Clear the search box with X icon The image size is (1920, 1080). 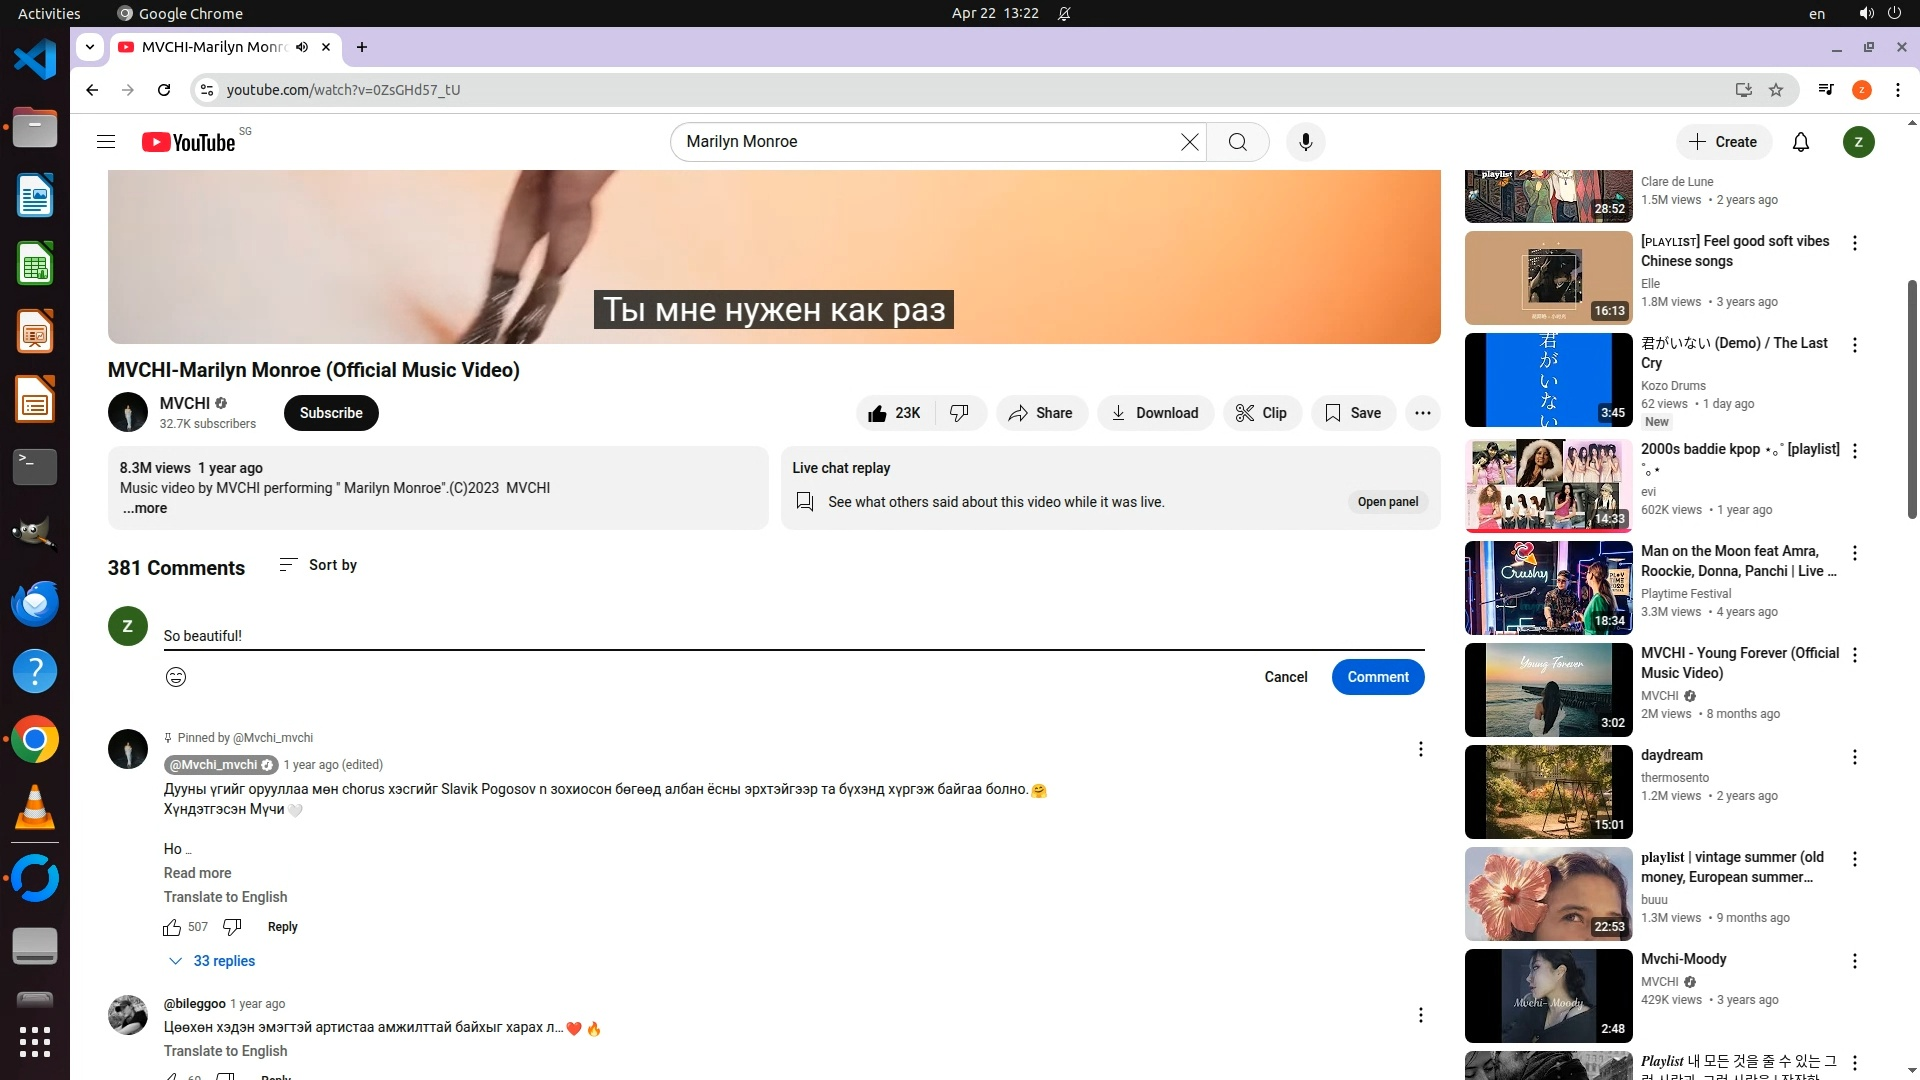1189,142
